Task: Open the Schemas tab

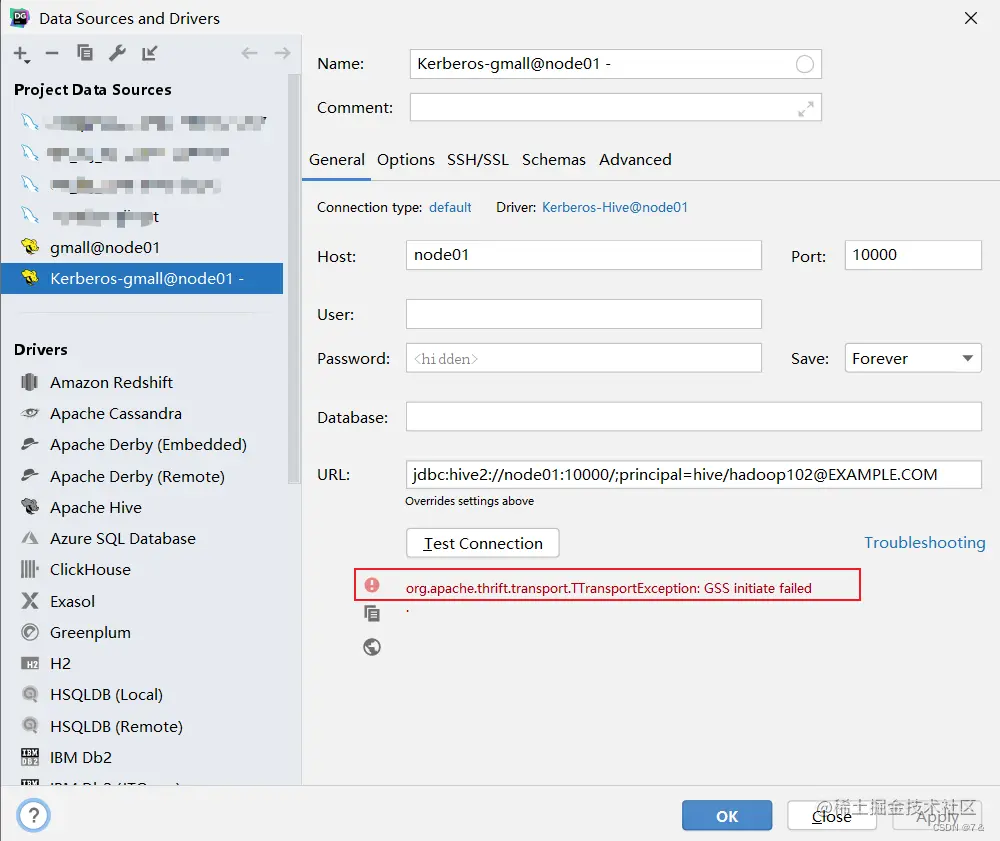Action: coord(554,159)
